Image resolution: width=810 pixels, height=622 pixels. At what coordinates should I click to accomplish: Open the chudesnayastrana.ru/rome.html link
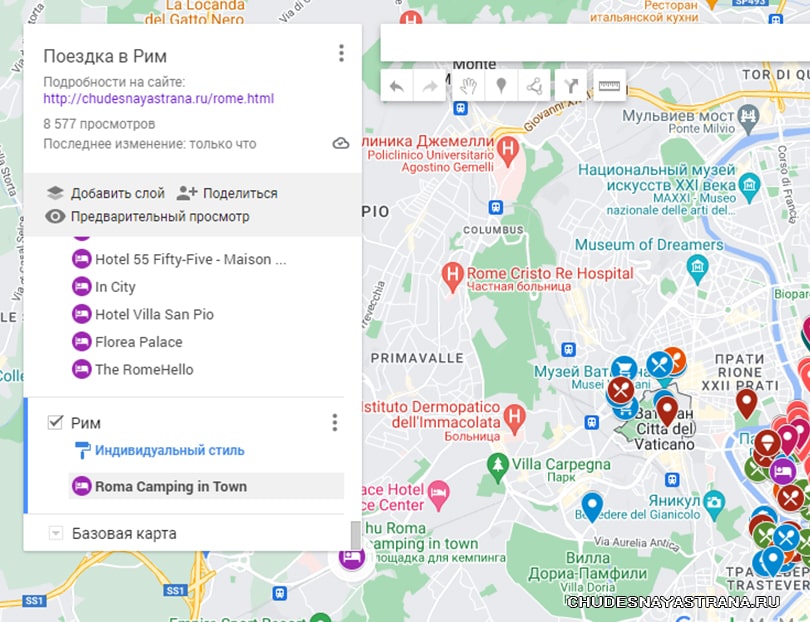(x=159, y=99)
